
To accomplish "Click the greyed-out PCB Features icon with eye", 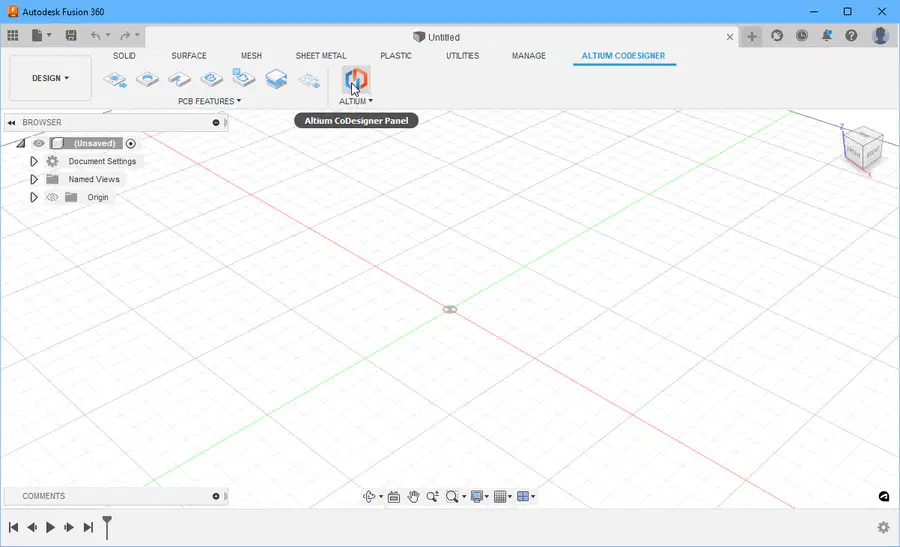I will pos(309,80).
